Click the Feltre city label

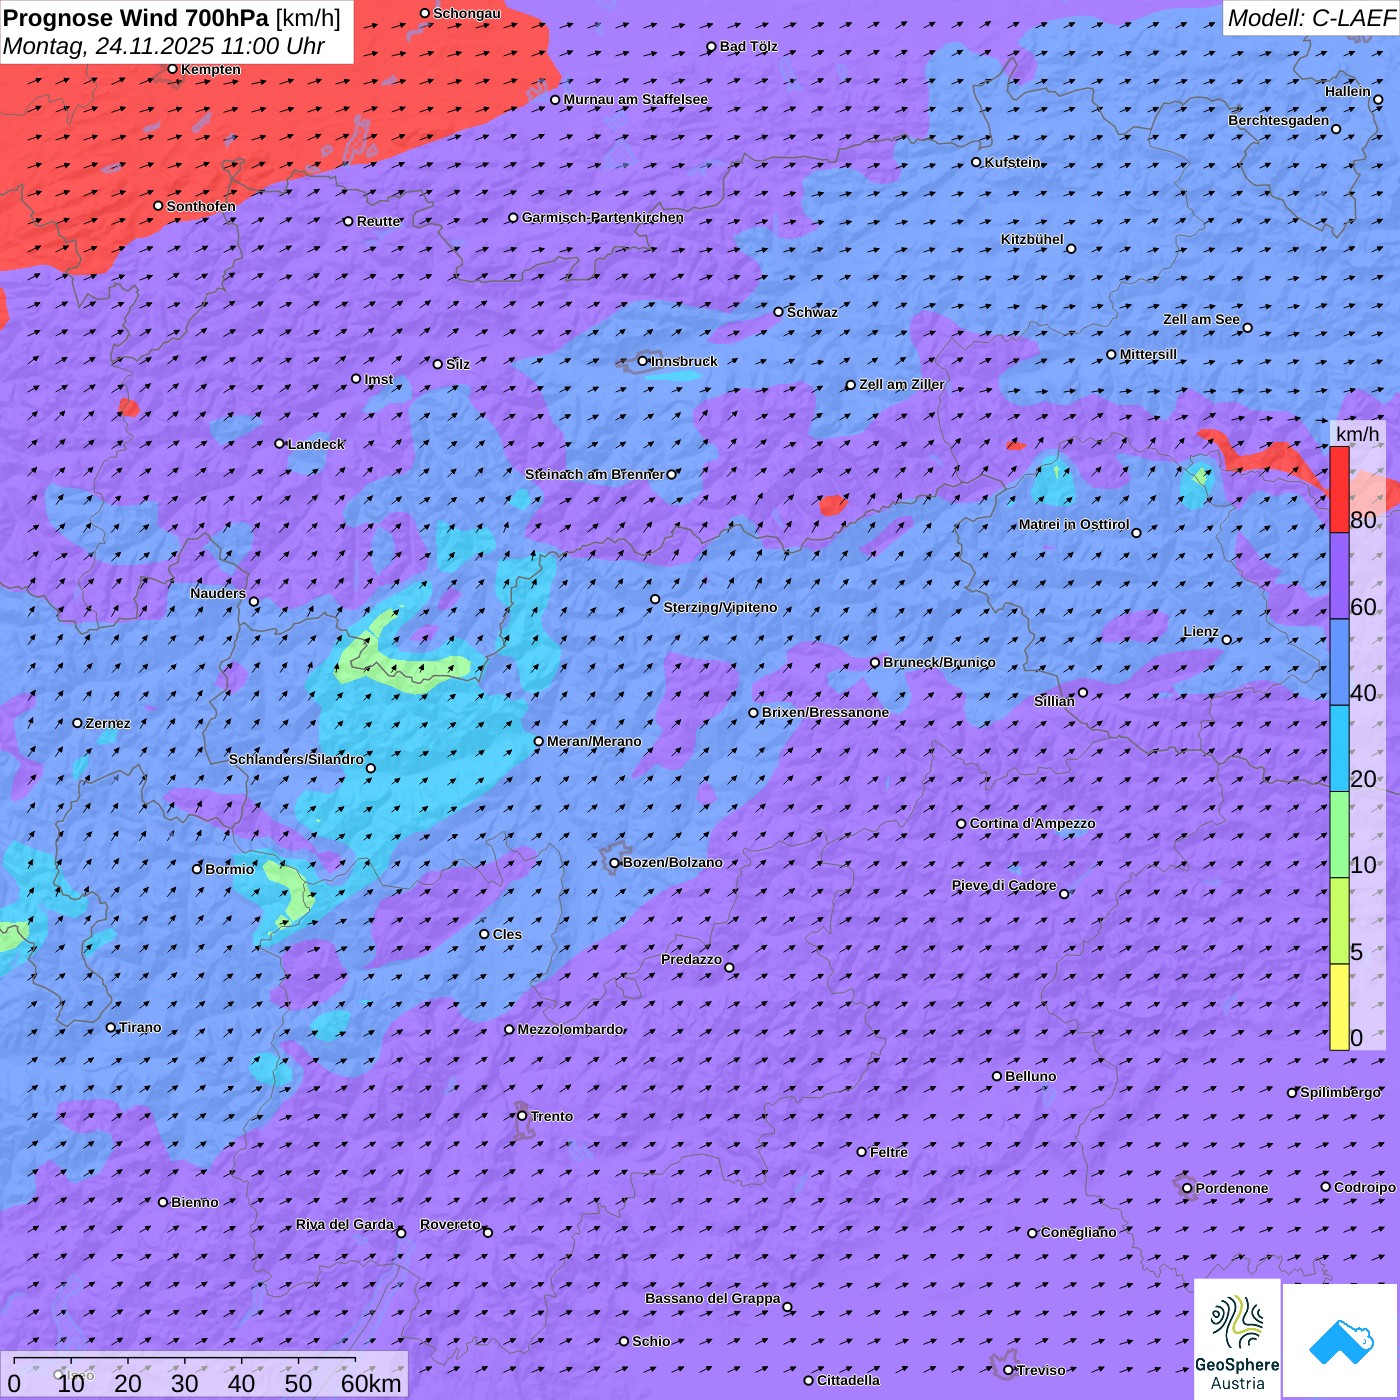(889, 1152)
